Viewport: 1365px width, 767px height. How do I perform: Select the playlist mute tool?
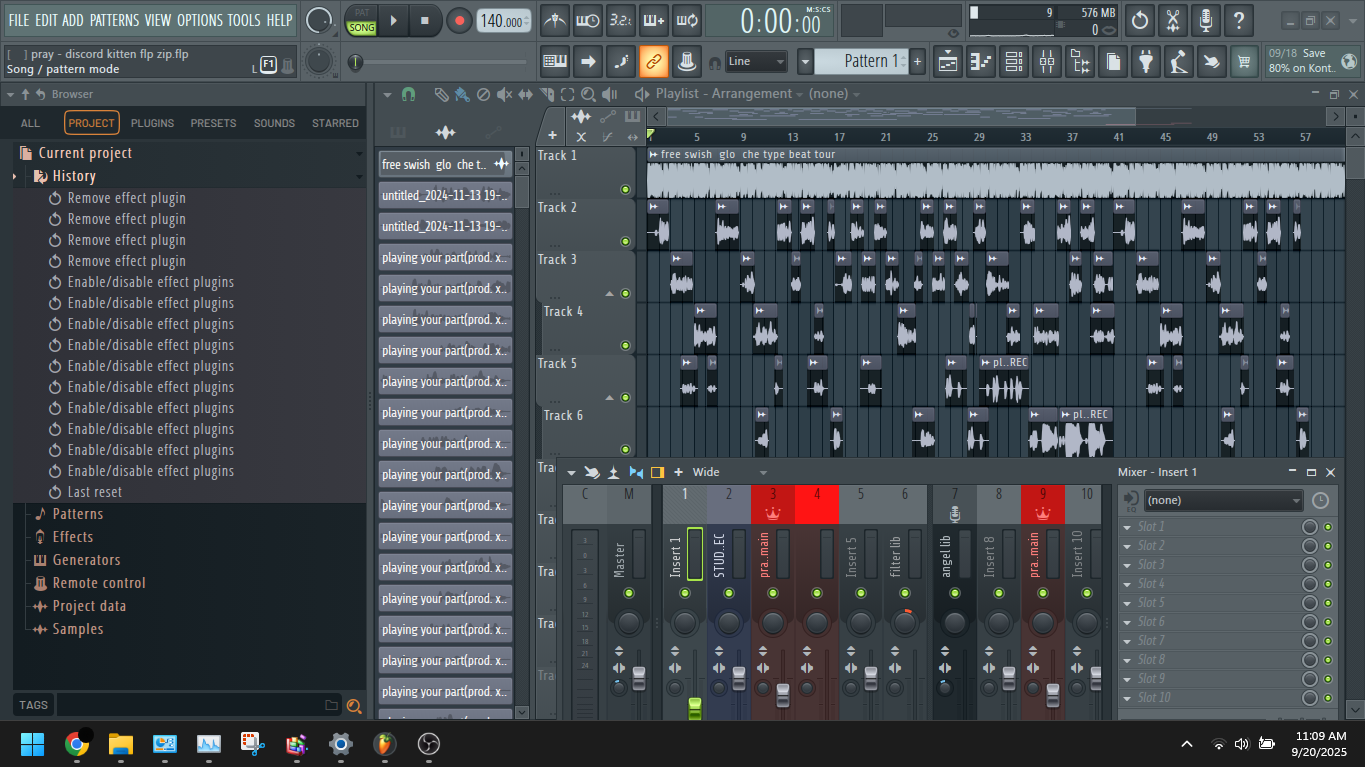click(503, 94)
